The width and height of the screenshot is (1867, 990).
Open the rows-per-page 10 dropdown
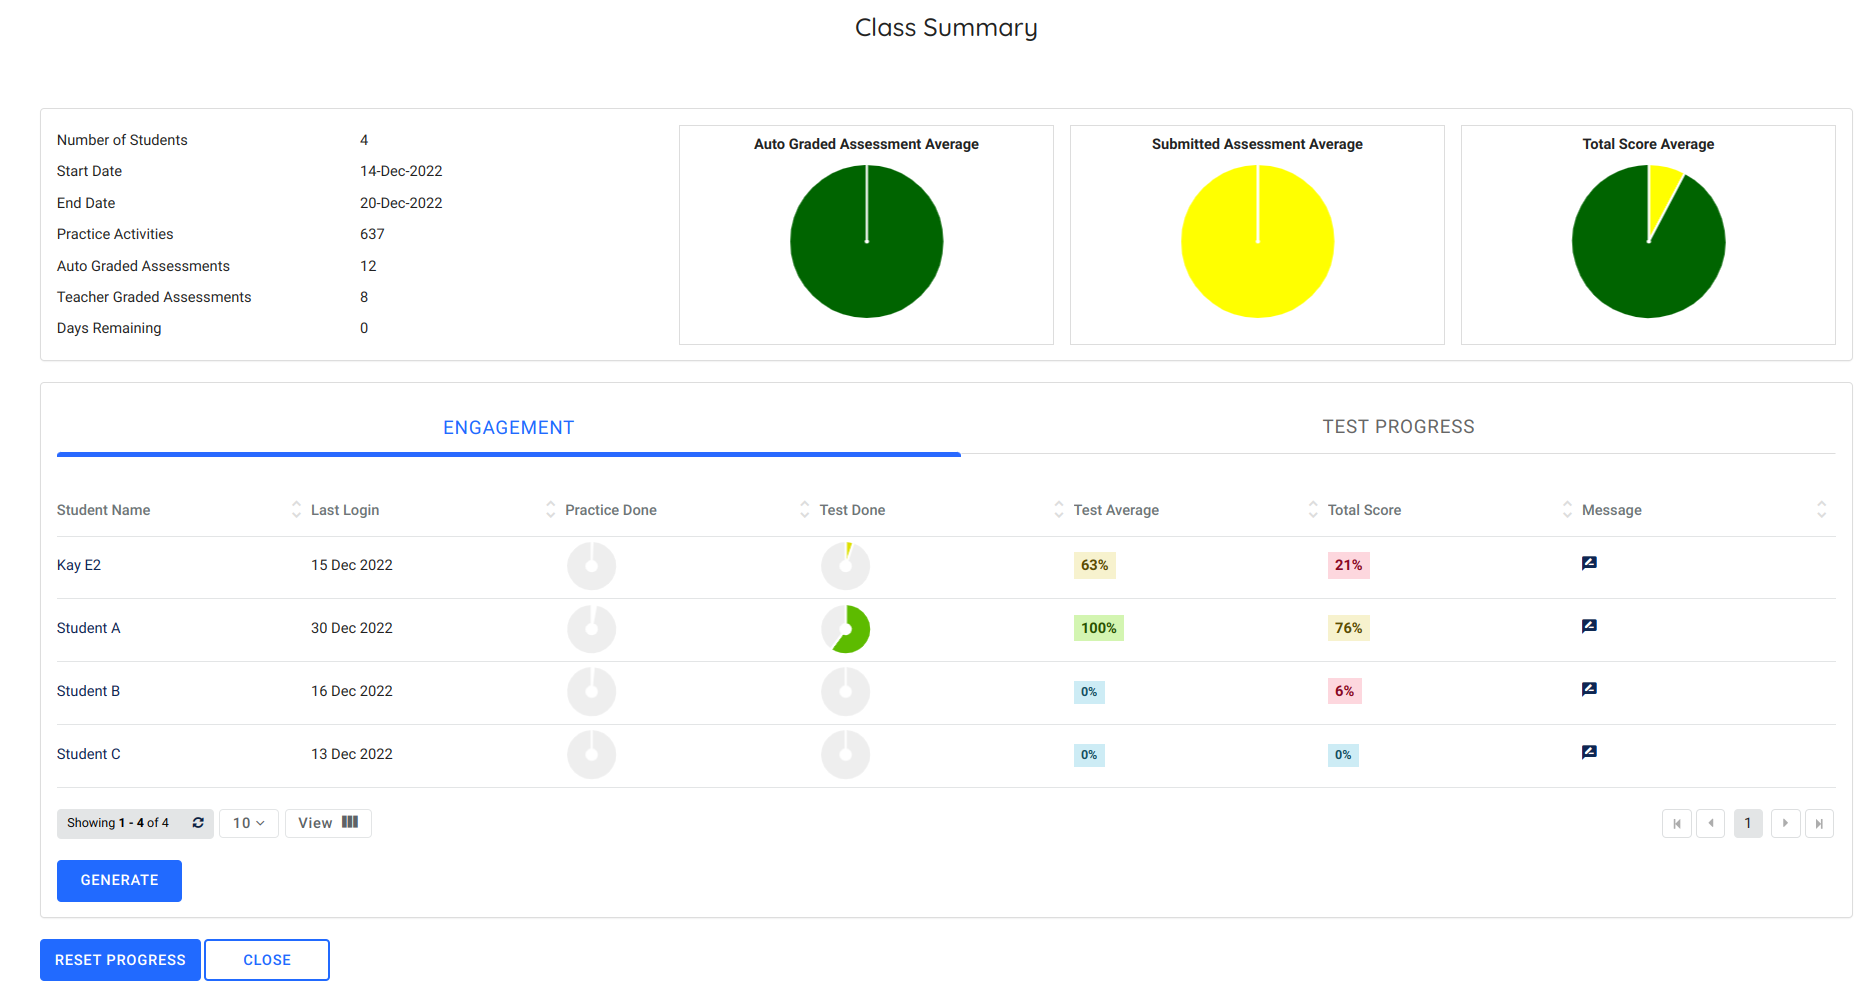pyautogui.click(x=248, y=823)
